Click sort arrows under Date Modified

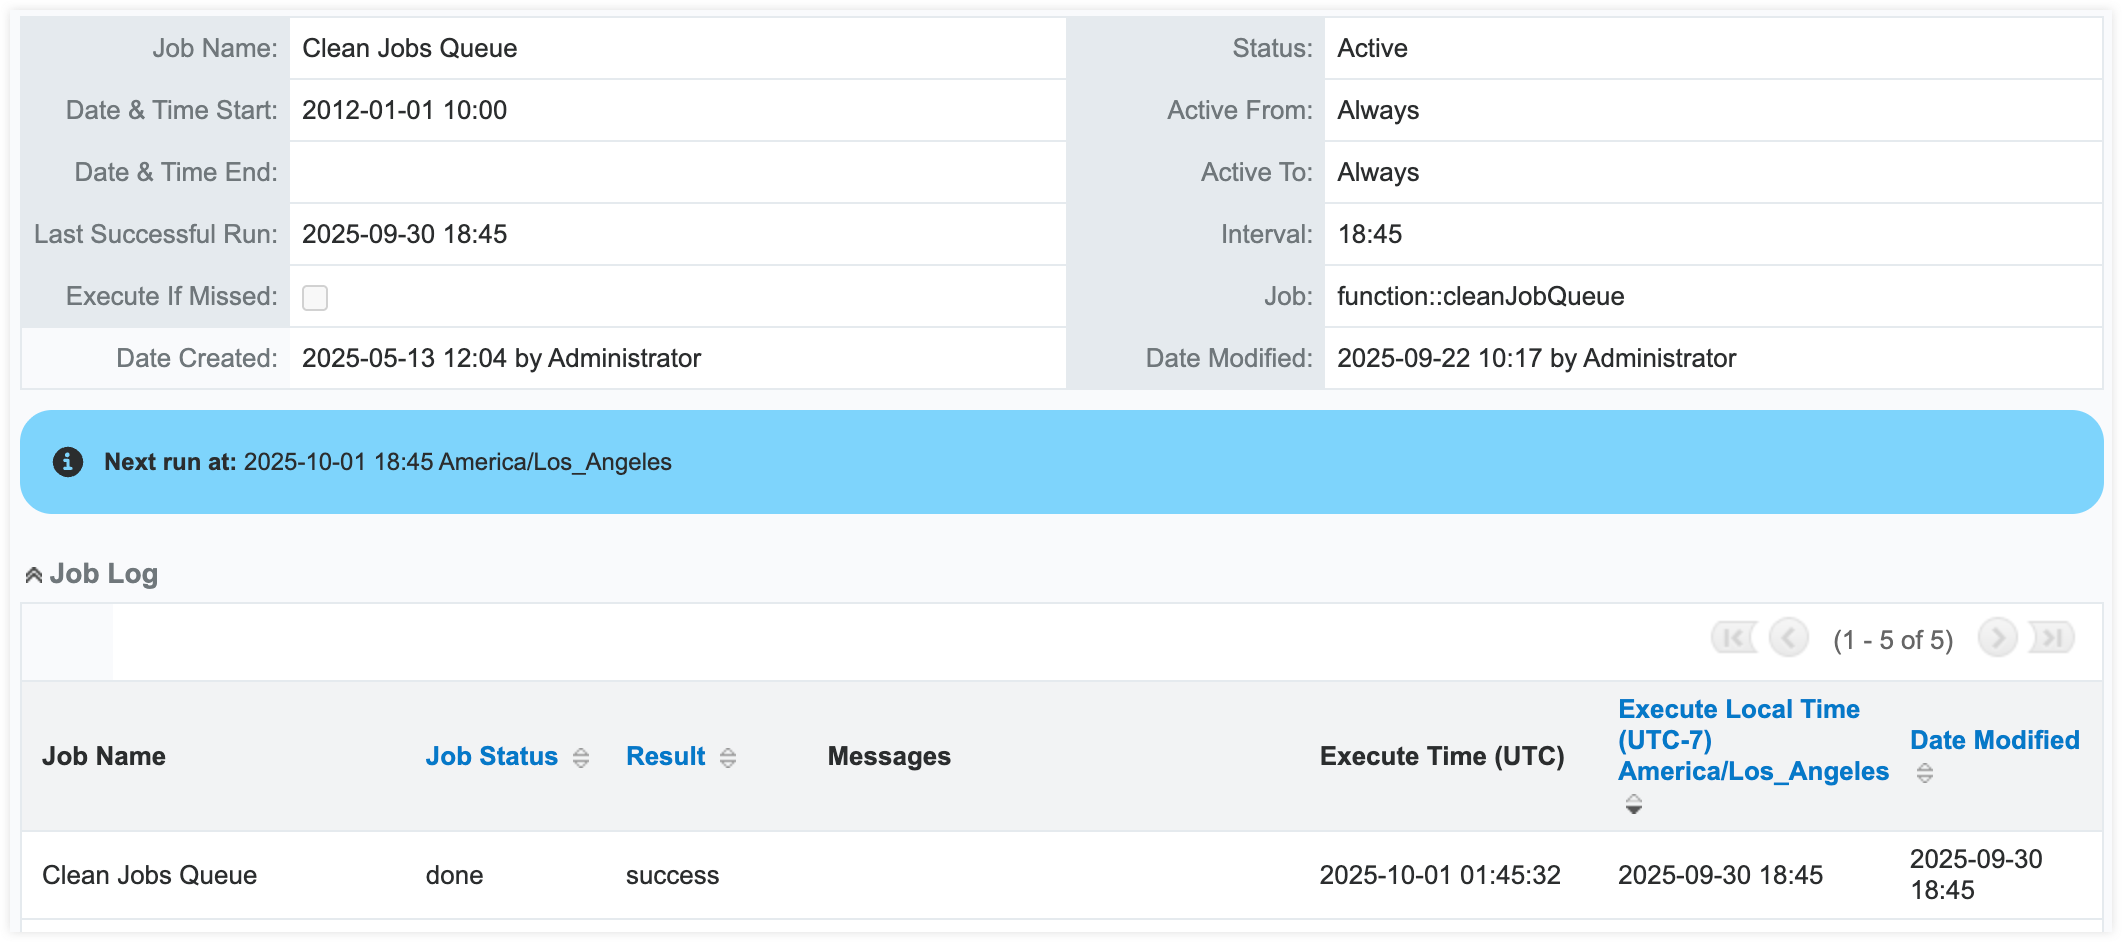click(x=1924, y=773)
